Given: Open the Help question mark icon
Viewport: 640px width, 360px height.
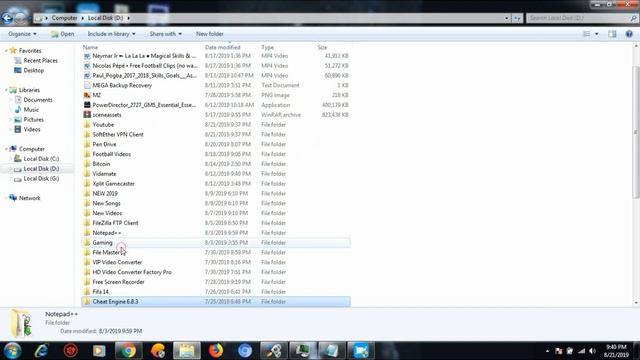Looking at the screenshot, I should 629,34.
